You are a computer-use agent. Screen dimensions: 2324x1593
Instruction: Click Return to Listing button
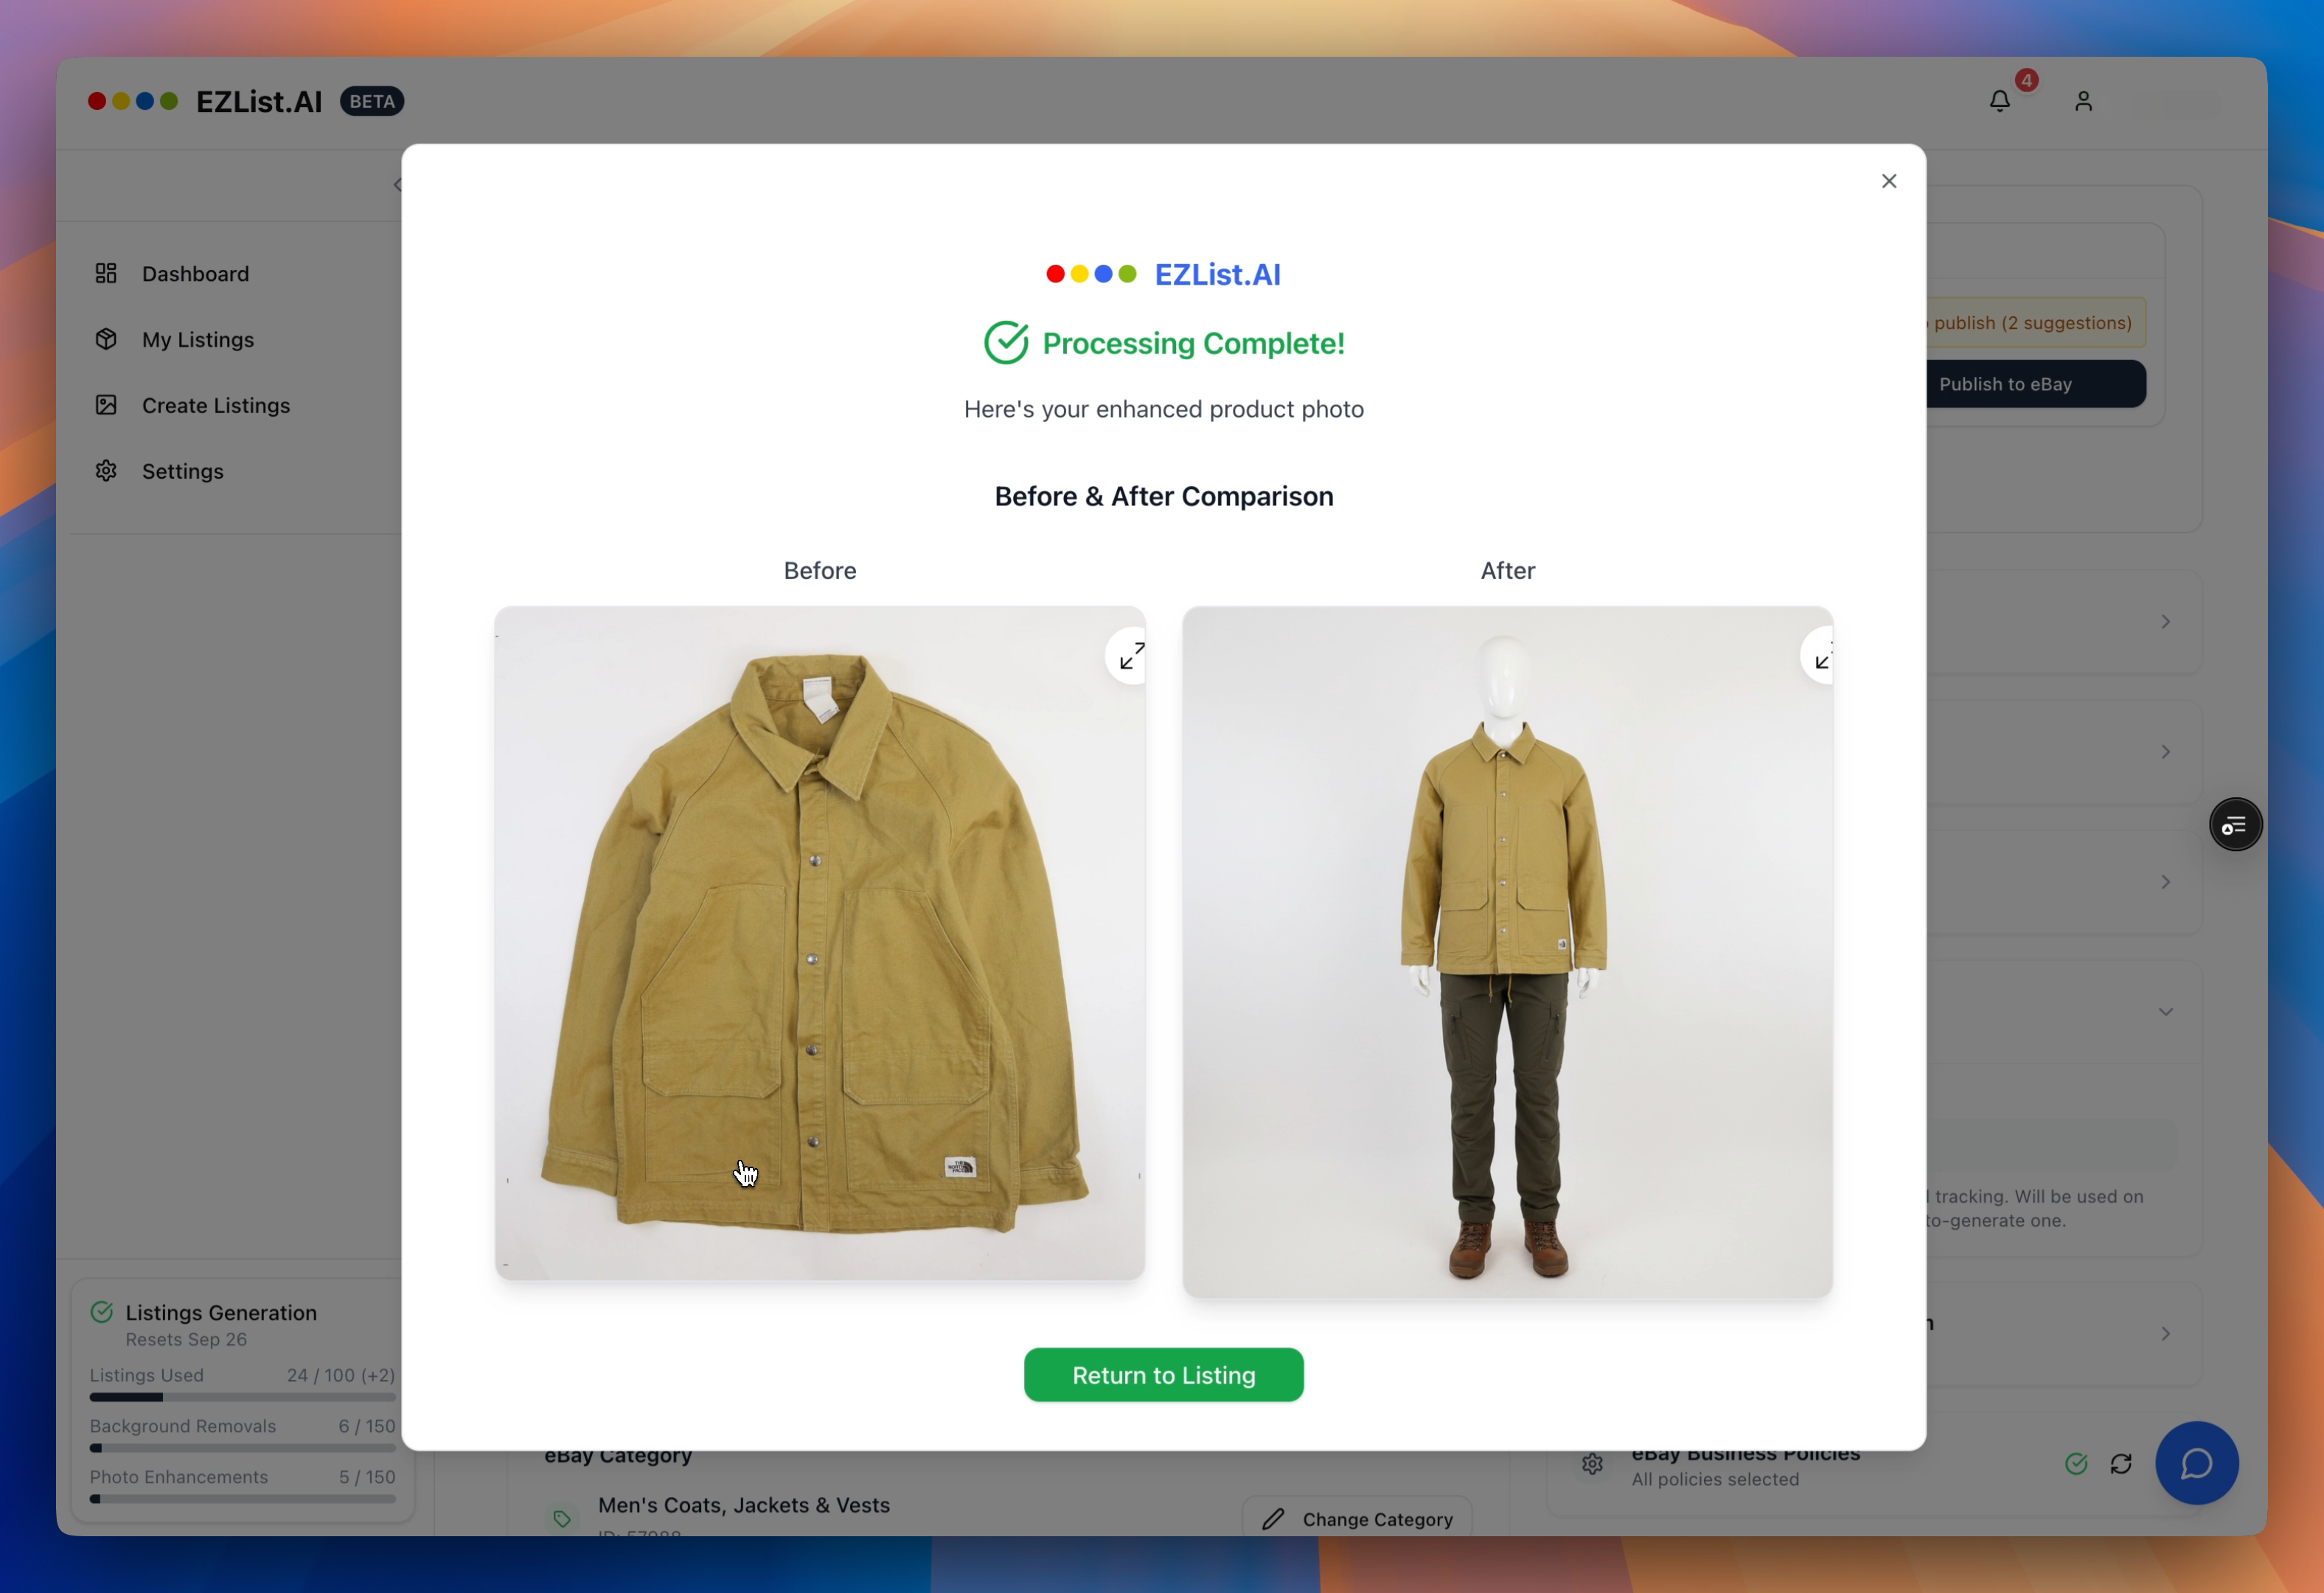coord(1163,1375)
